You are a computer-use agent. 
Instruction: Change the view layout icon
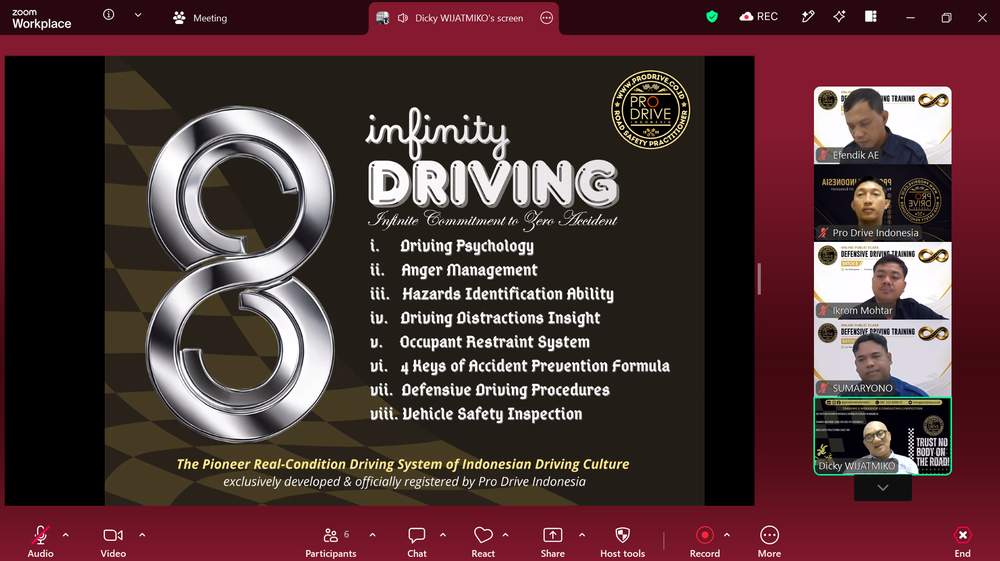point(871,17)
